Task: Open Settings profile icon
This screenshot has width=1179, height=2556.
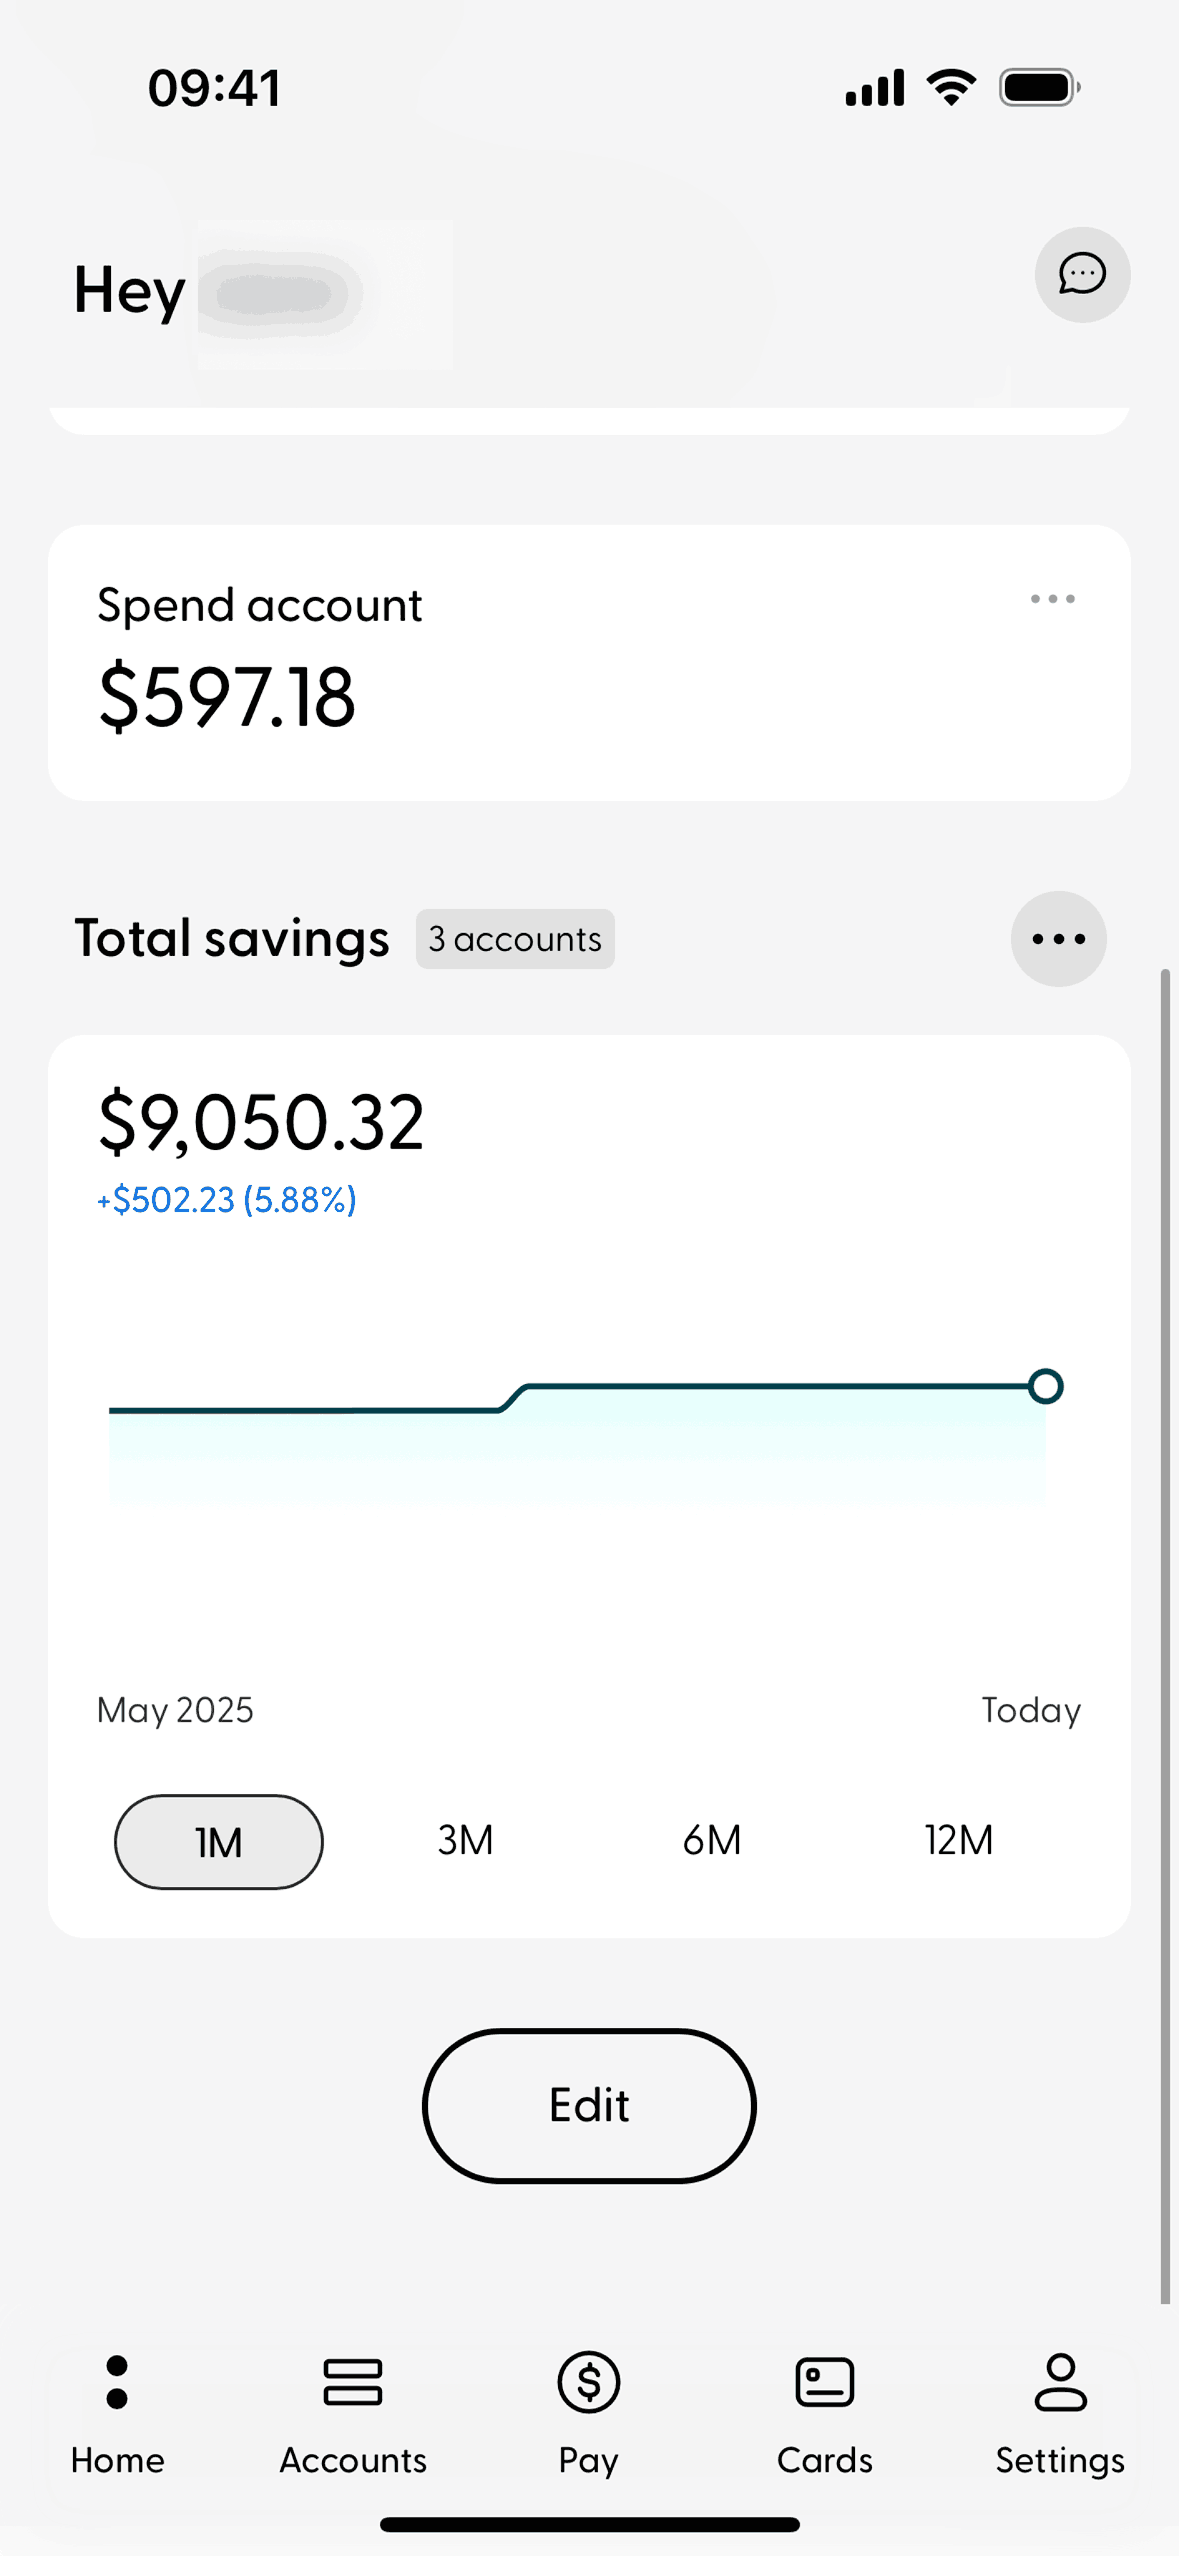Action: click(1060, 2382)
